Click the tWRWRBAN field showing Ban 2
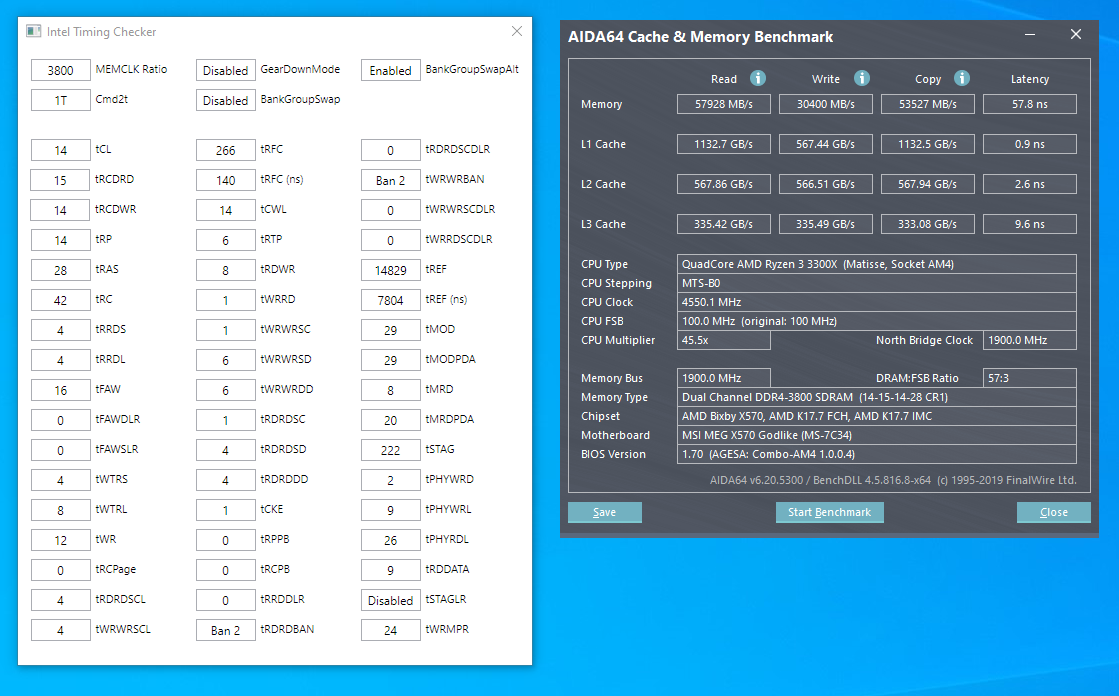1119x696 pixels. (390, 180)
